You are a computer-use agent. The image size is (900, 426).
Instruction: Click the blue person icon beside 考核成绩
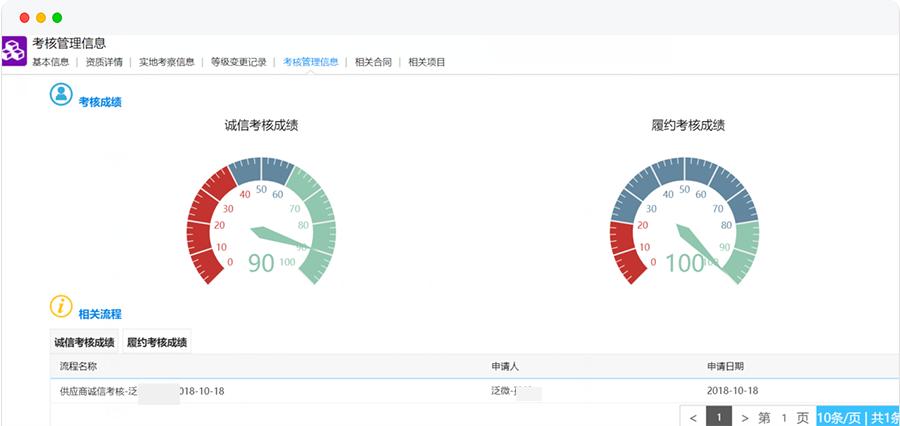(61, 94)
